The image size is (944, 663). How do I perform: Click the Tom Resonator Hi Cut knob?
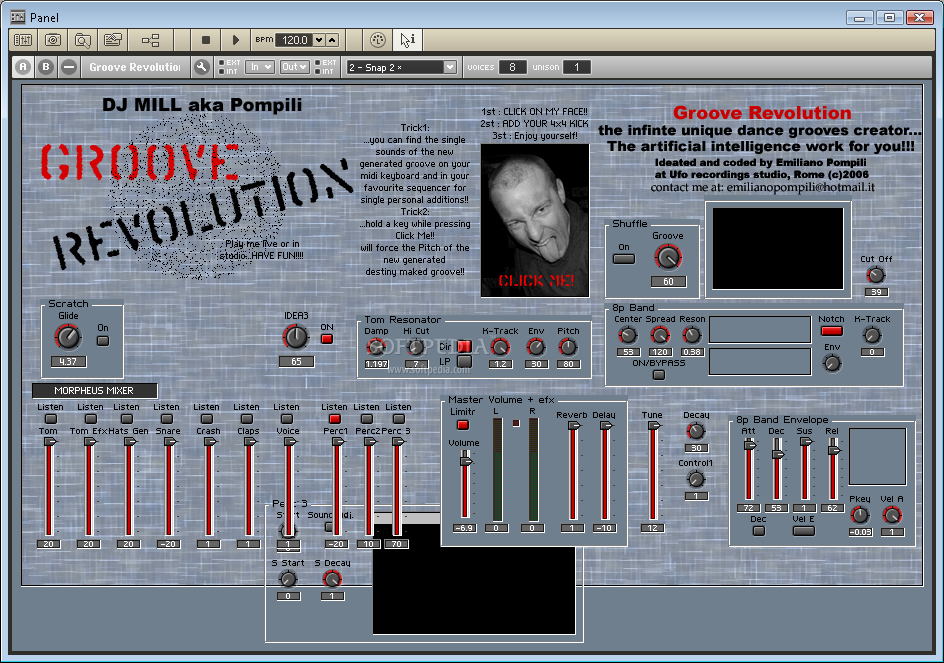coord(416,347)
